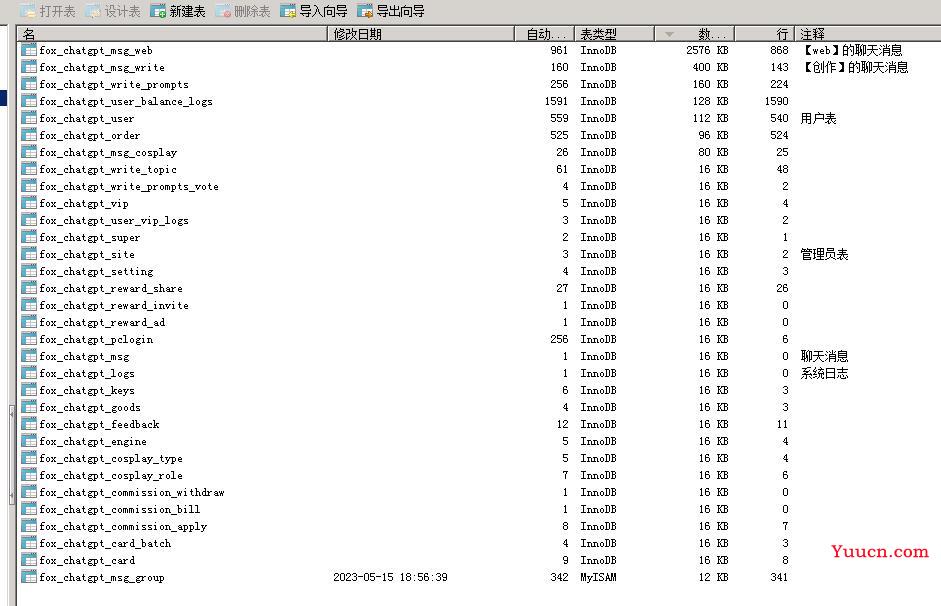Click the Design Table toolbar icon
This screenshot has width=941, height=606.
[x=92, y=11]
